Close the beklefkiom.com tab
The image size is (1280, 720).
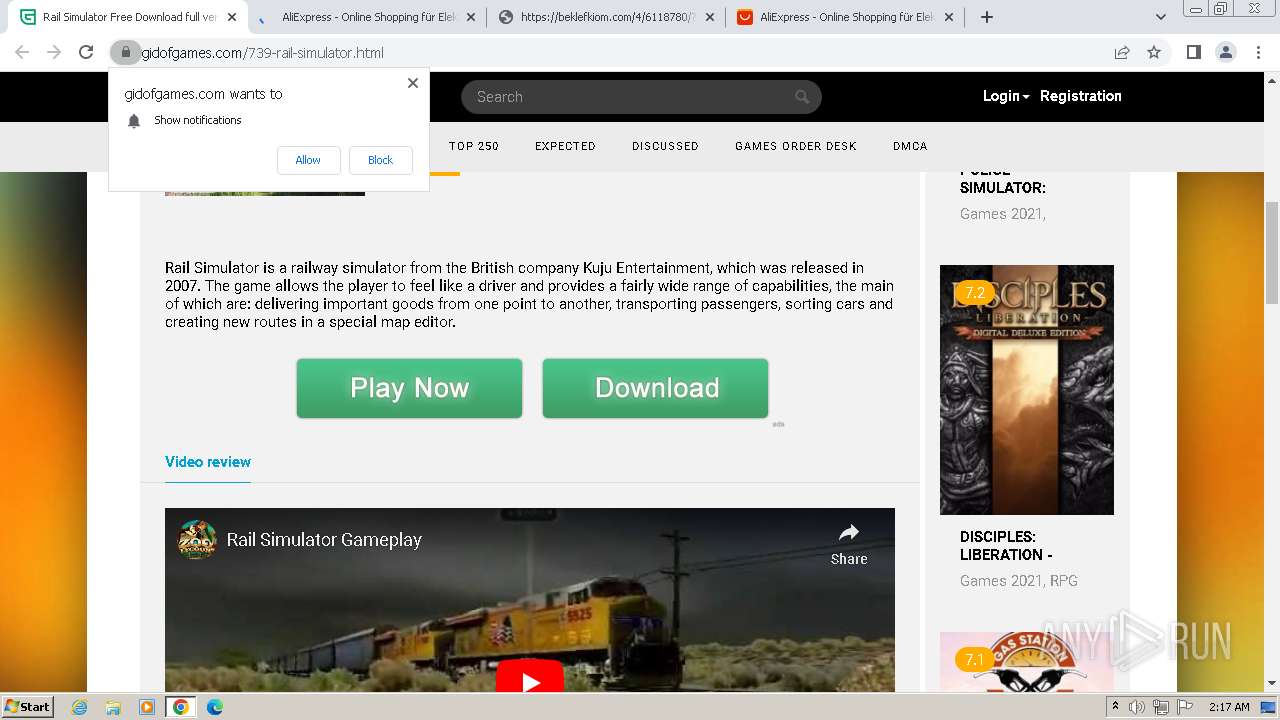(710, 17)
